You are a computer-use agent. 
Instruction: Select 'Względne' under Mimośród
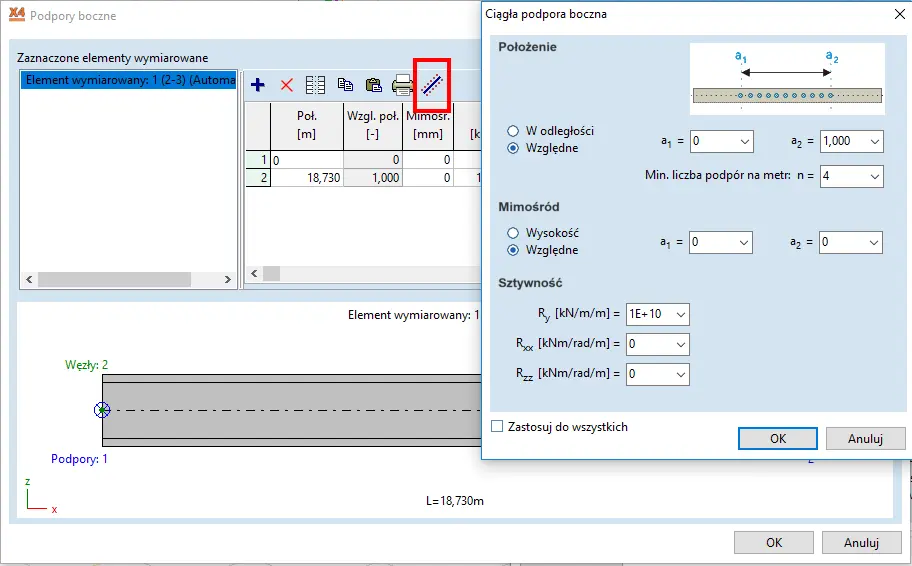click(513, 250)
